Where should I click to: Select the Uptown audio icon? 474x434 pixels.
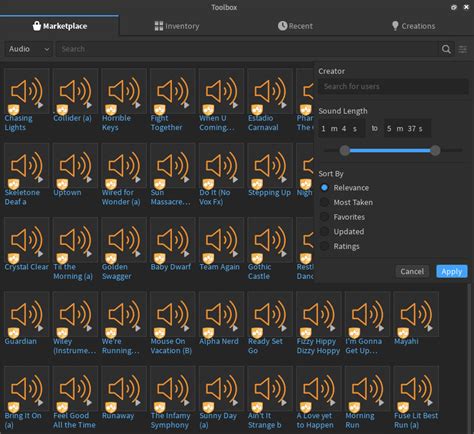(75, 165)
